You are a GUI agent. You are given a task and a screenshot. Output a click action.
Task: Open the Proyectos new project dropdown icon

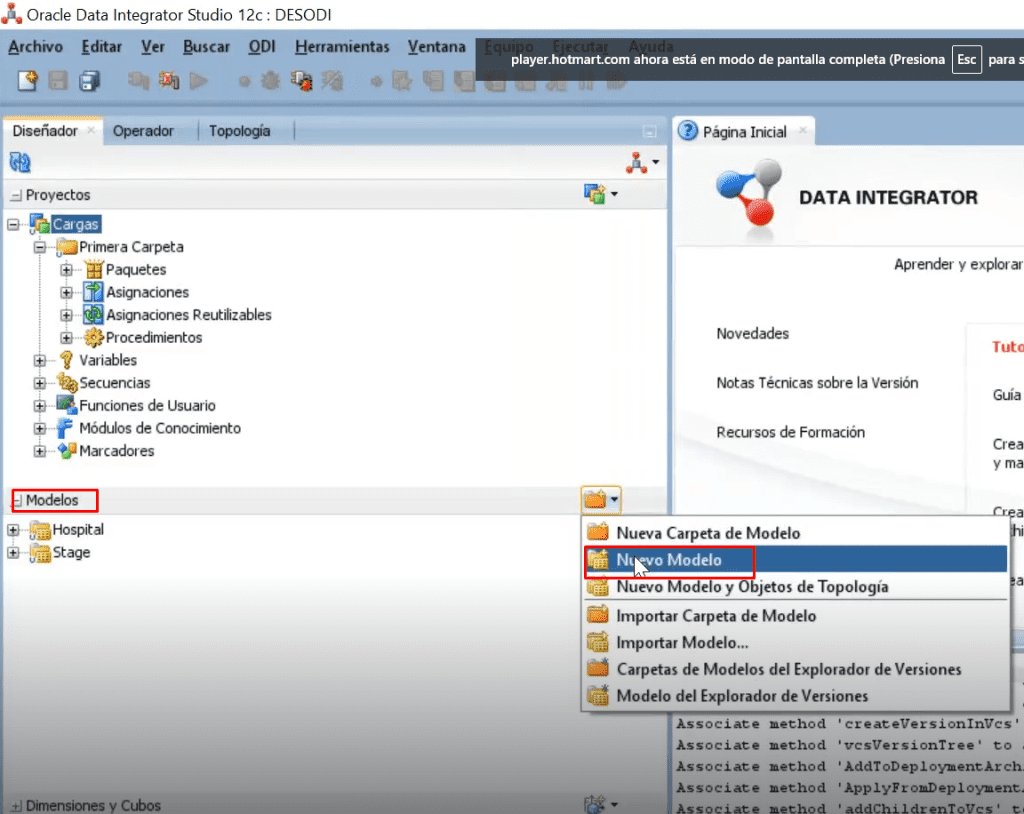(x=601, y=194)
